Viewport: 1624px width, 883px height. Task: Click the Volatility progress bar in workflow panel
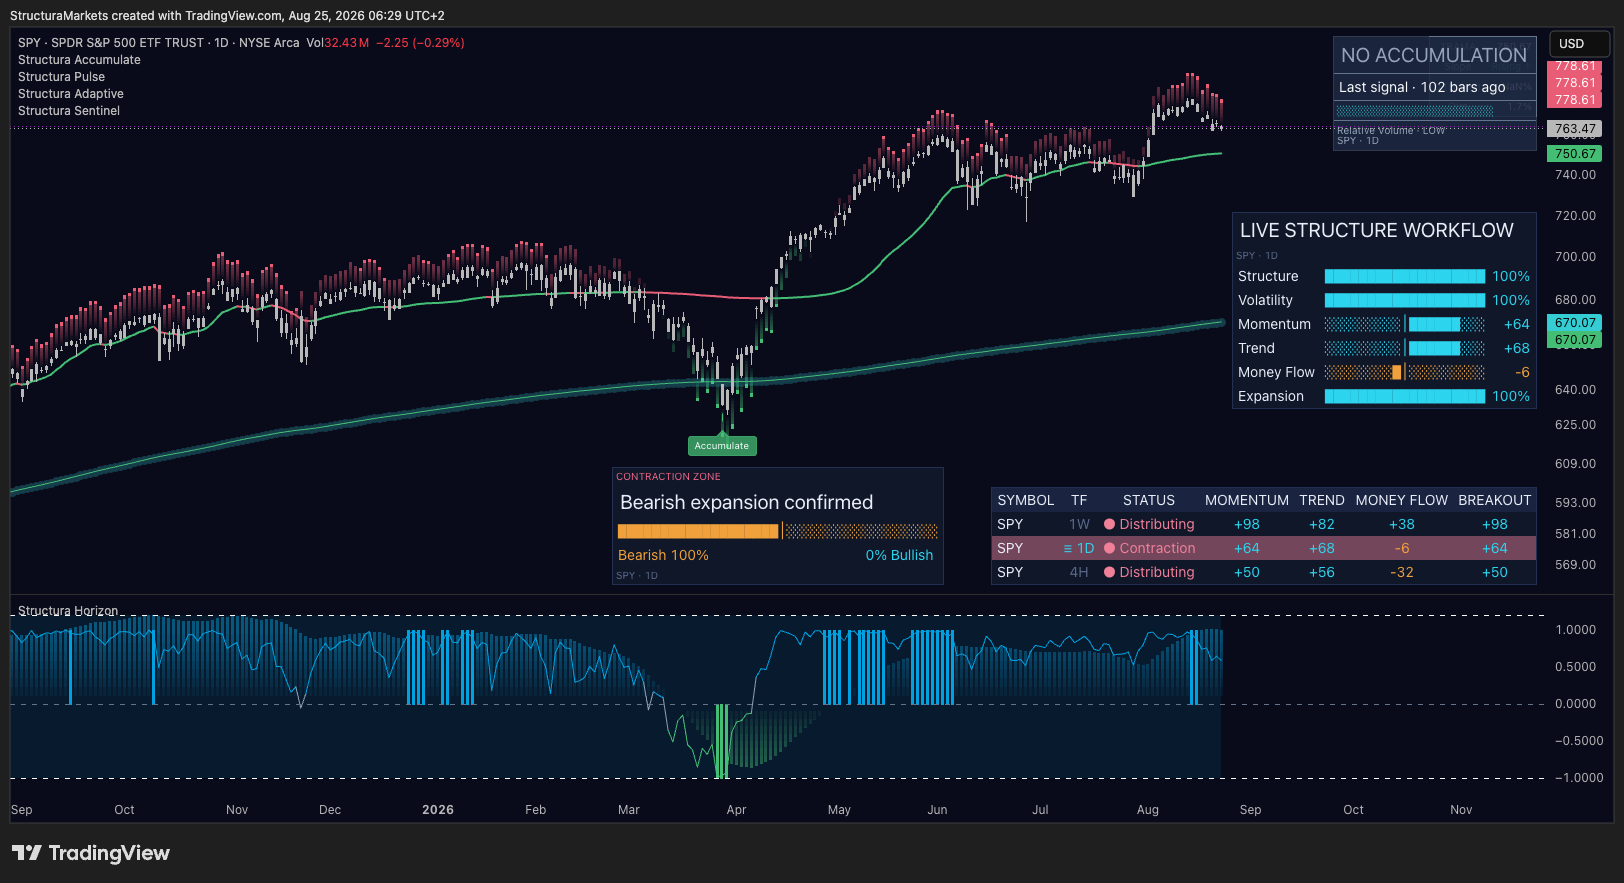pos(1405,300)
